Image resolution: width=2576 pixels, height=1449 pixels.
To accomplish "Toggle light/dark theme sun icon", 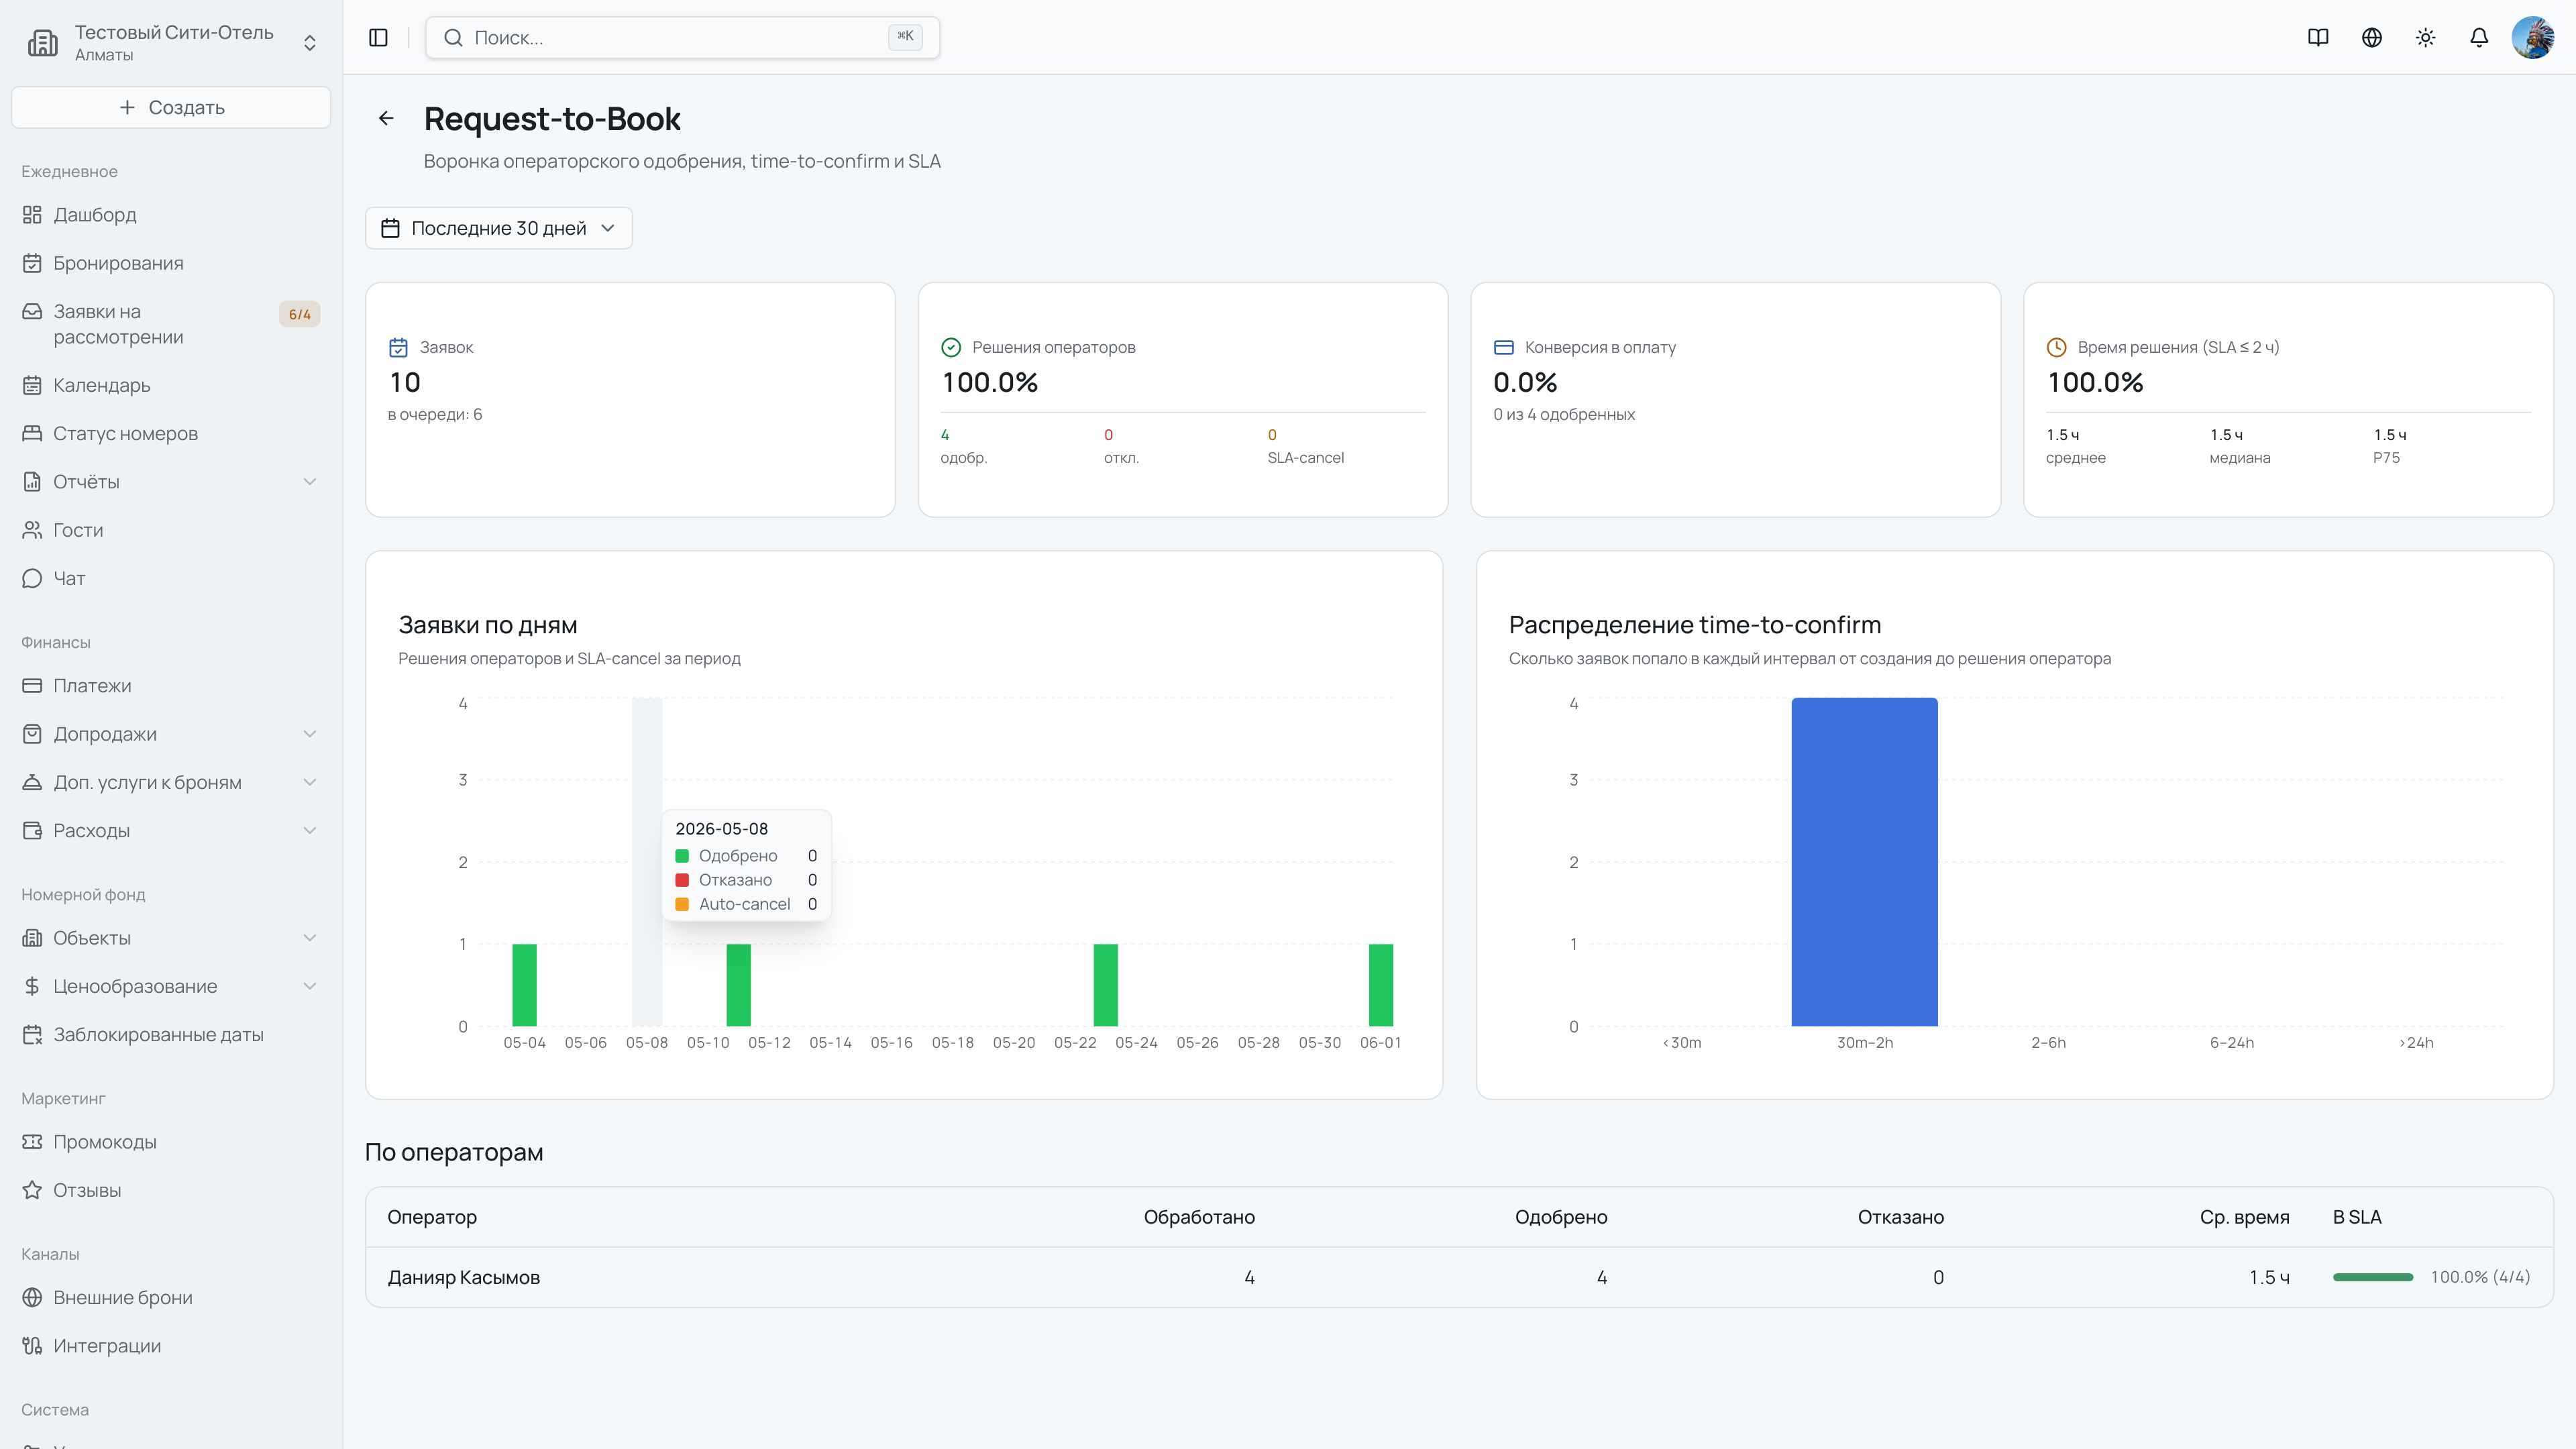I will [x=2426, y=37].
